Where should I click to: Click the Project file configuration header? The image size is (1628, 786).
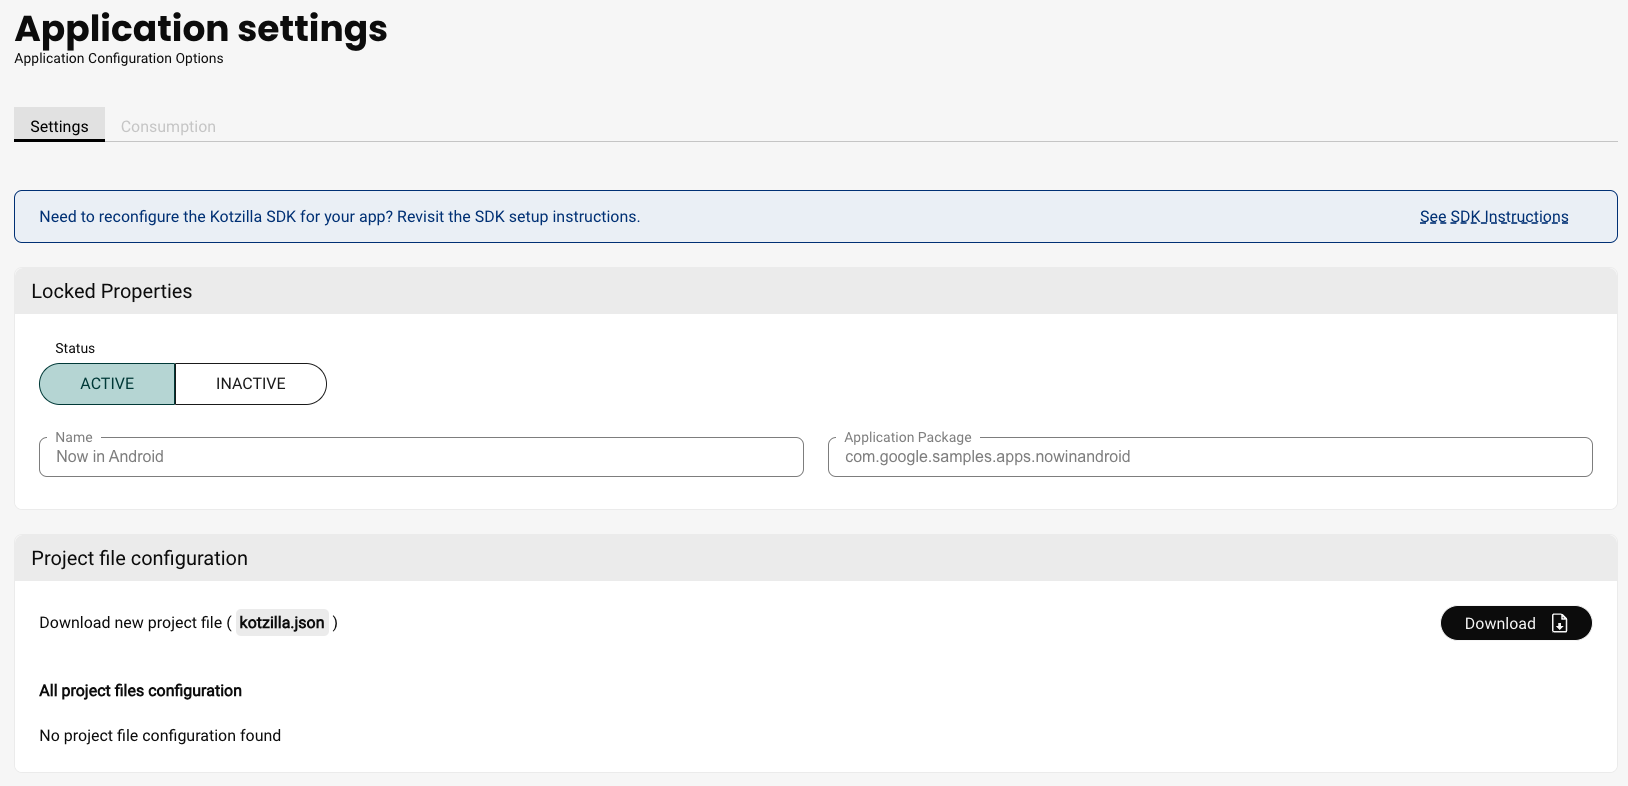(139, 558)
